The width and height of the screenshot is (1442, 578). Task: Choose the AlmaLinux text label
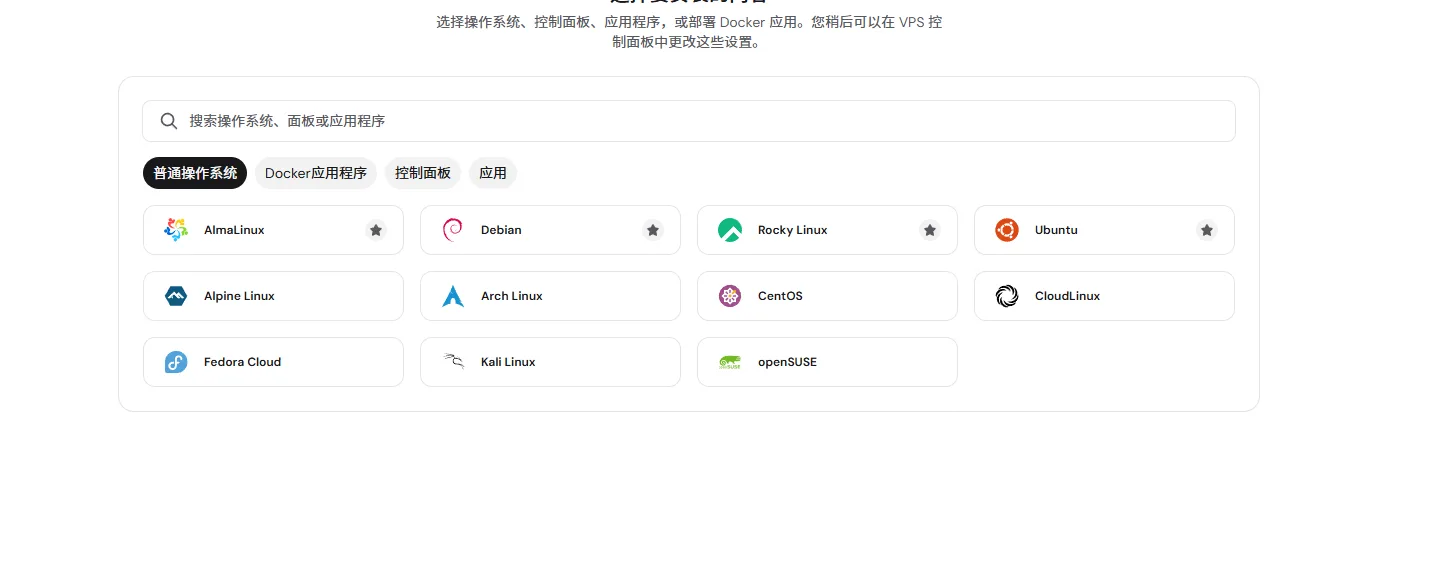[x=234, y=230]
